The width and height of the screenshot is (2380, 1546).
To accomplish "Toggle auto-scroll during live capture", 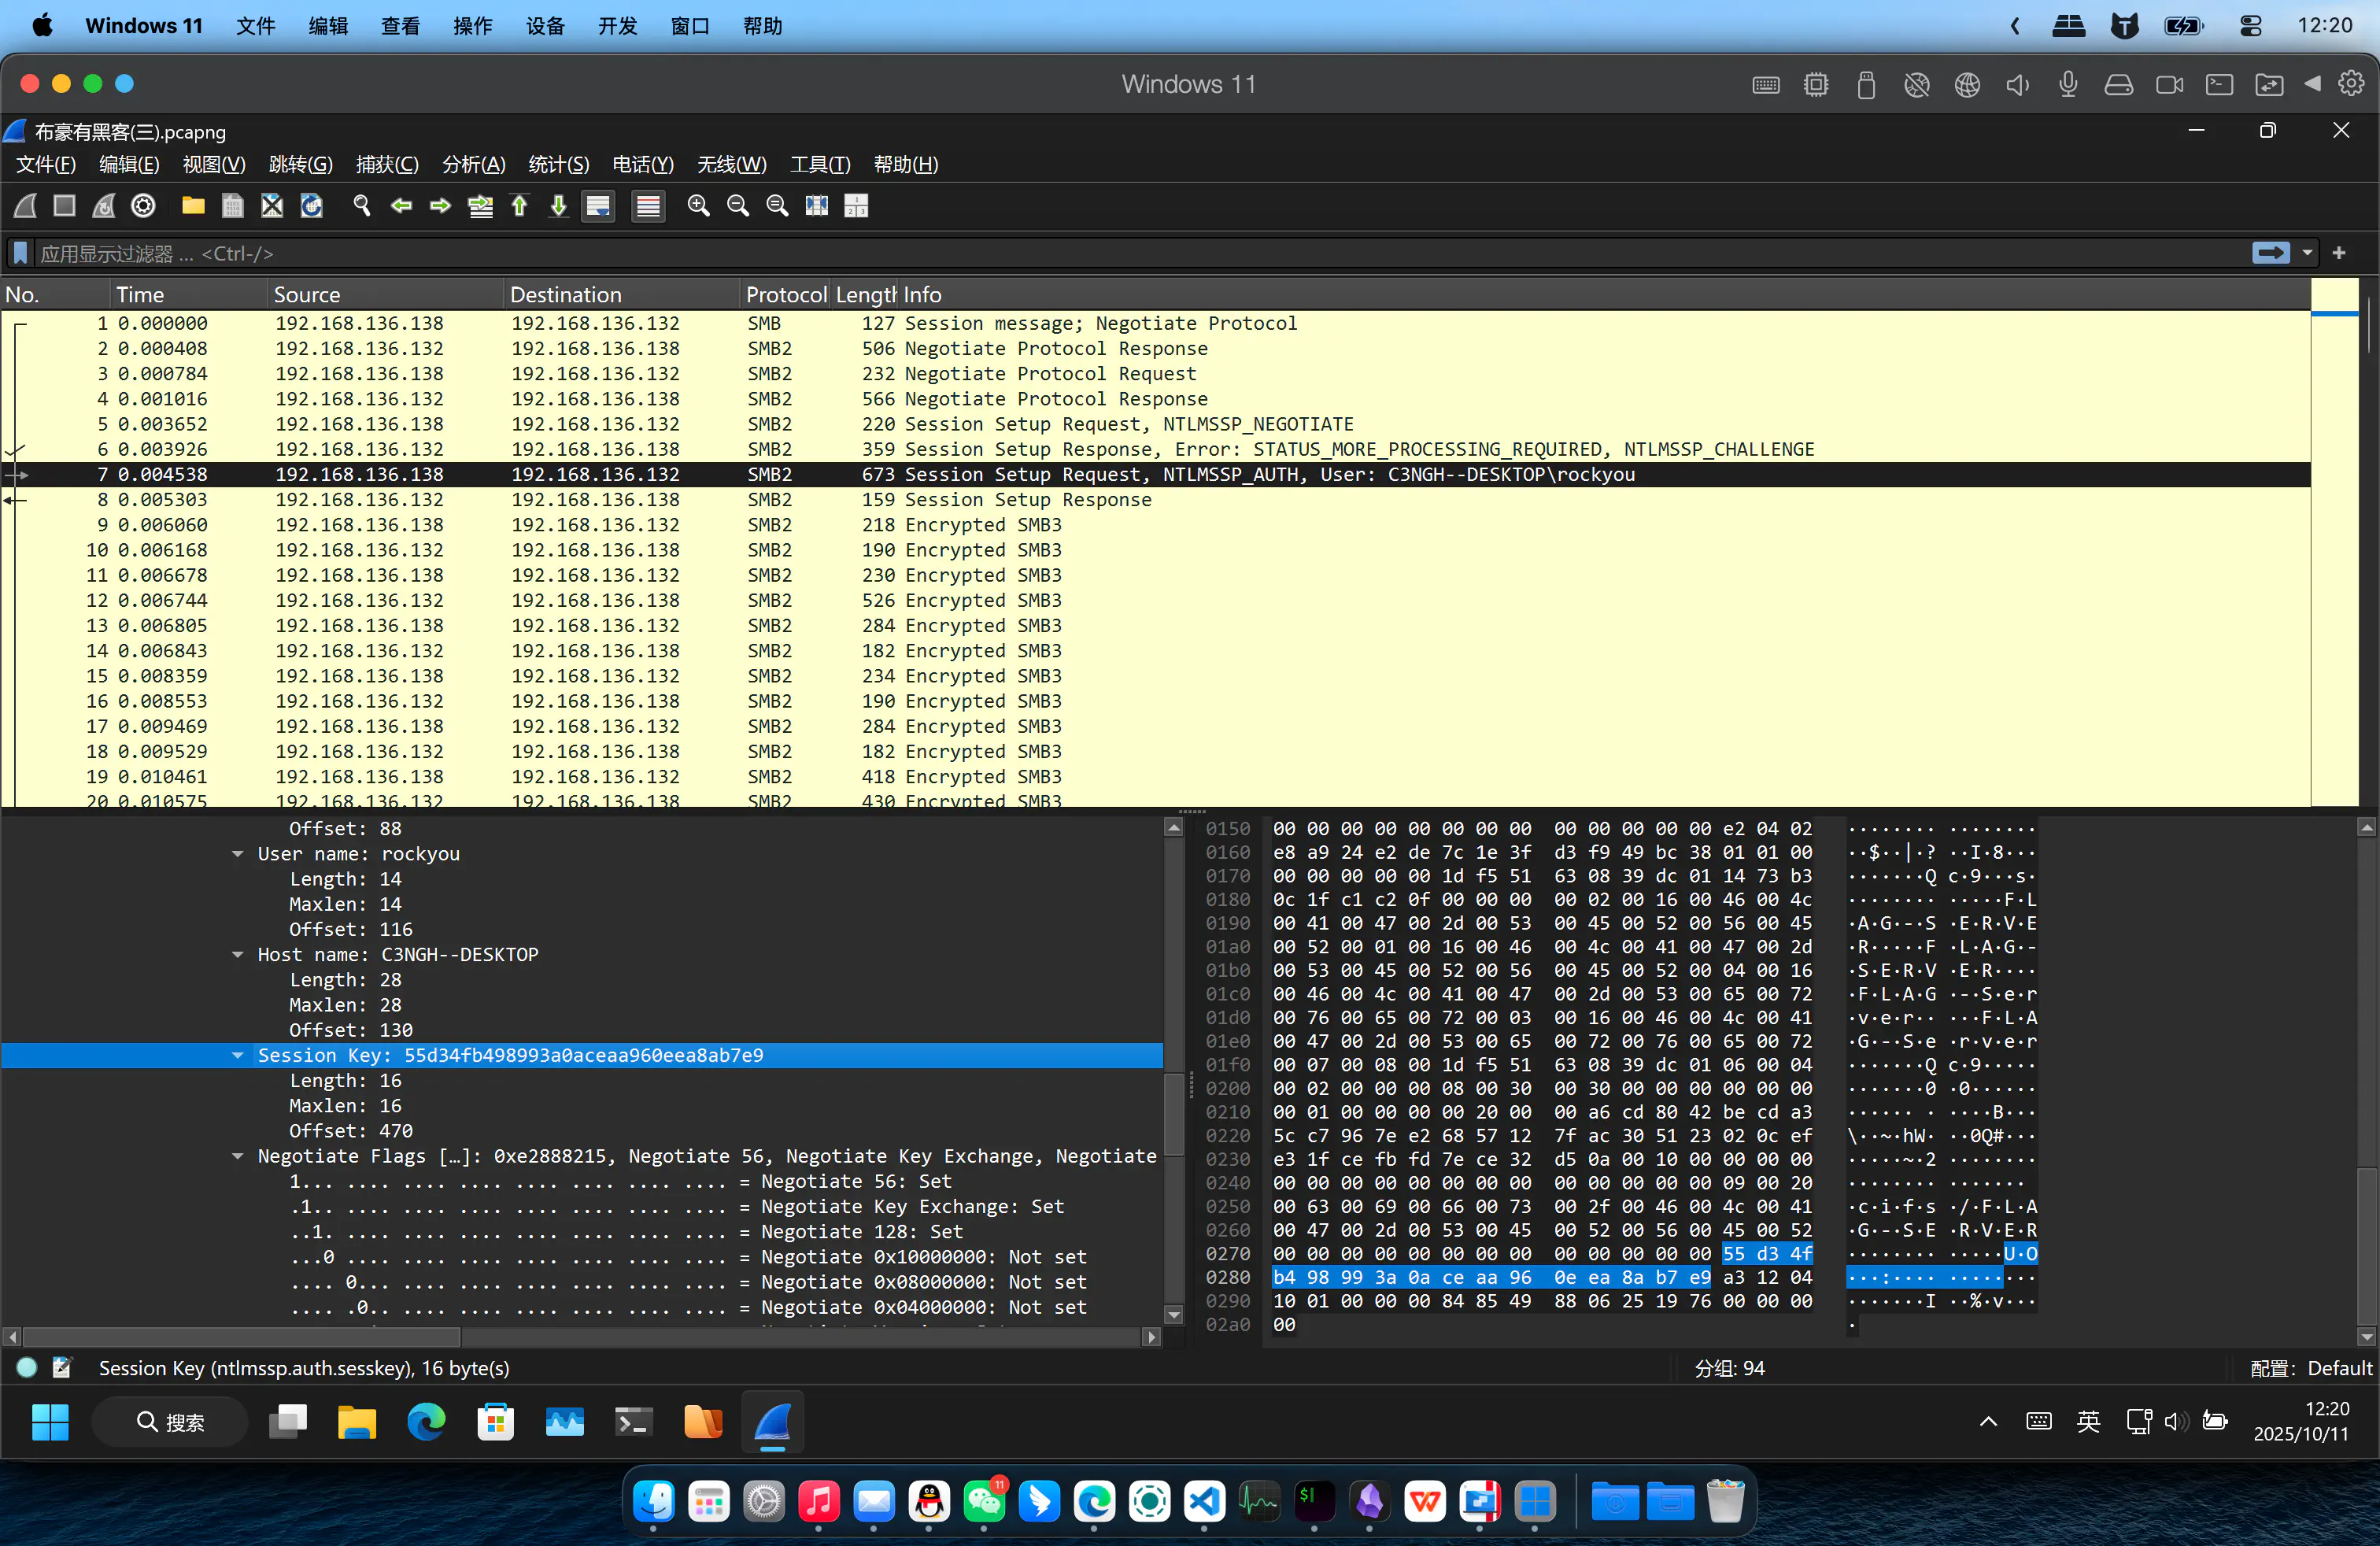I will pos(598,206).
